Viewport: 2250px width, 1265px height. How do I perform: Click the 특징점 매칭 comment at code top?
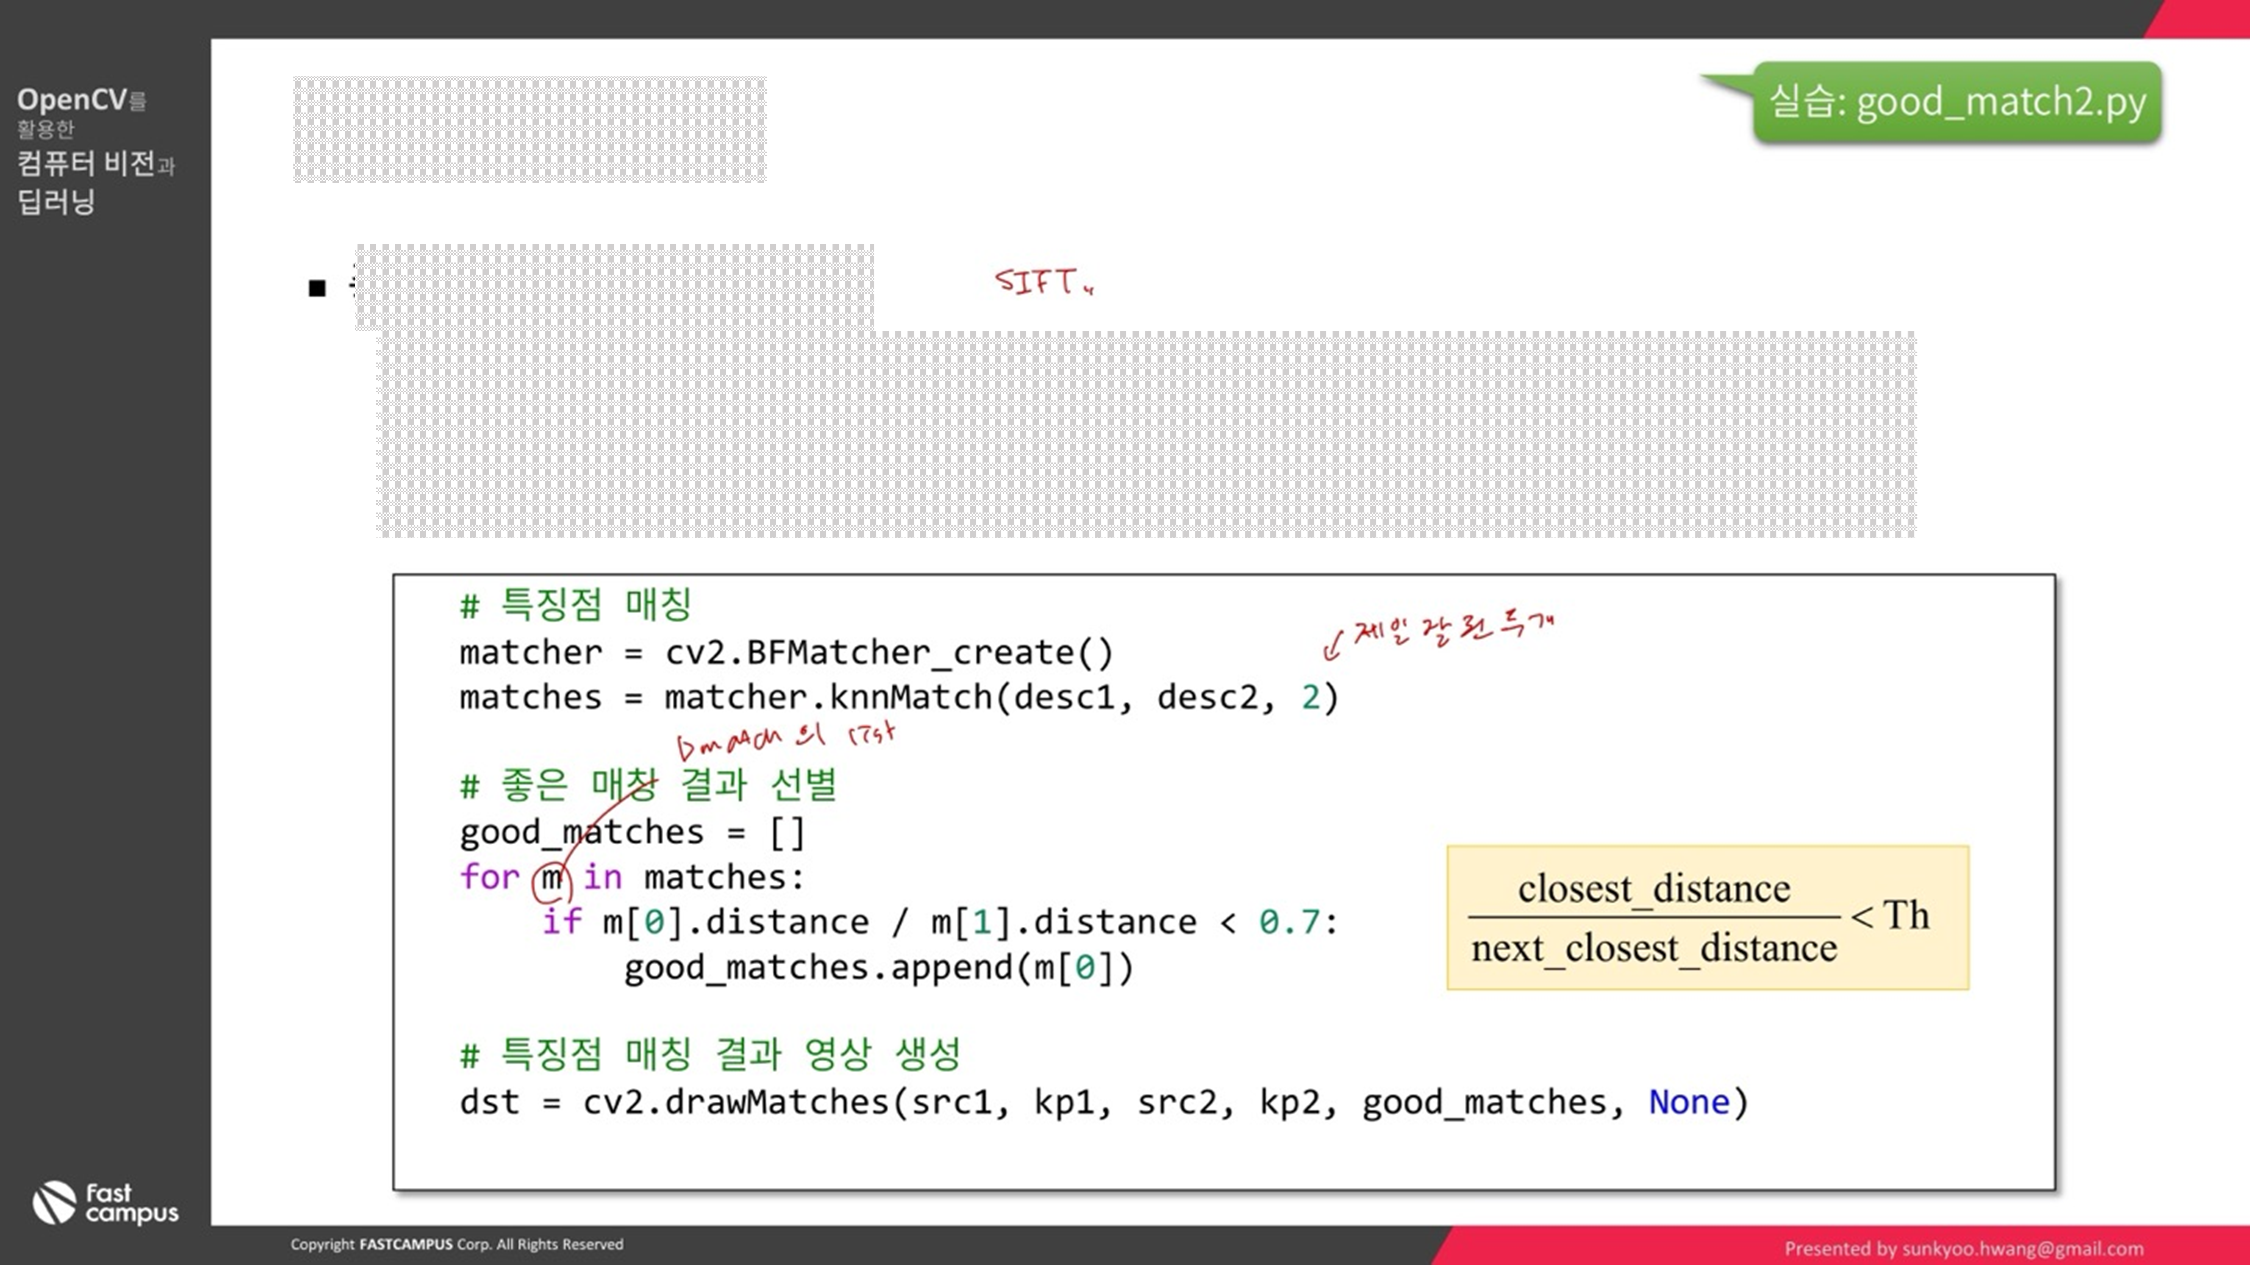[576, 604]
